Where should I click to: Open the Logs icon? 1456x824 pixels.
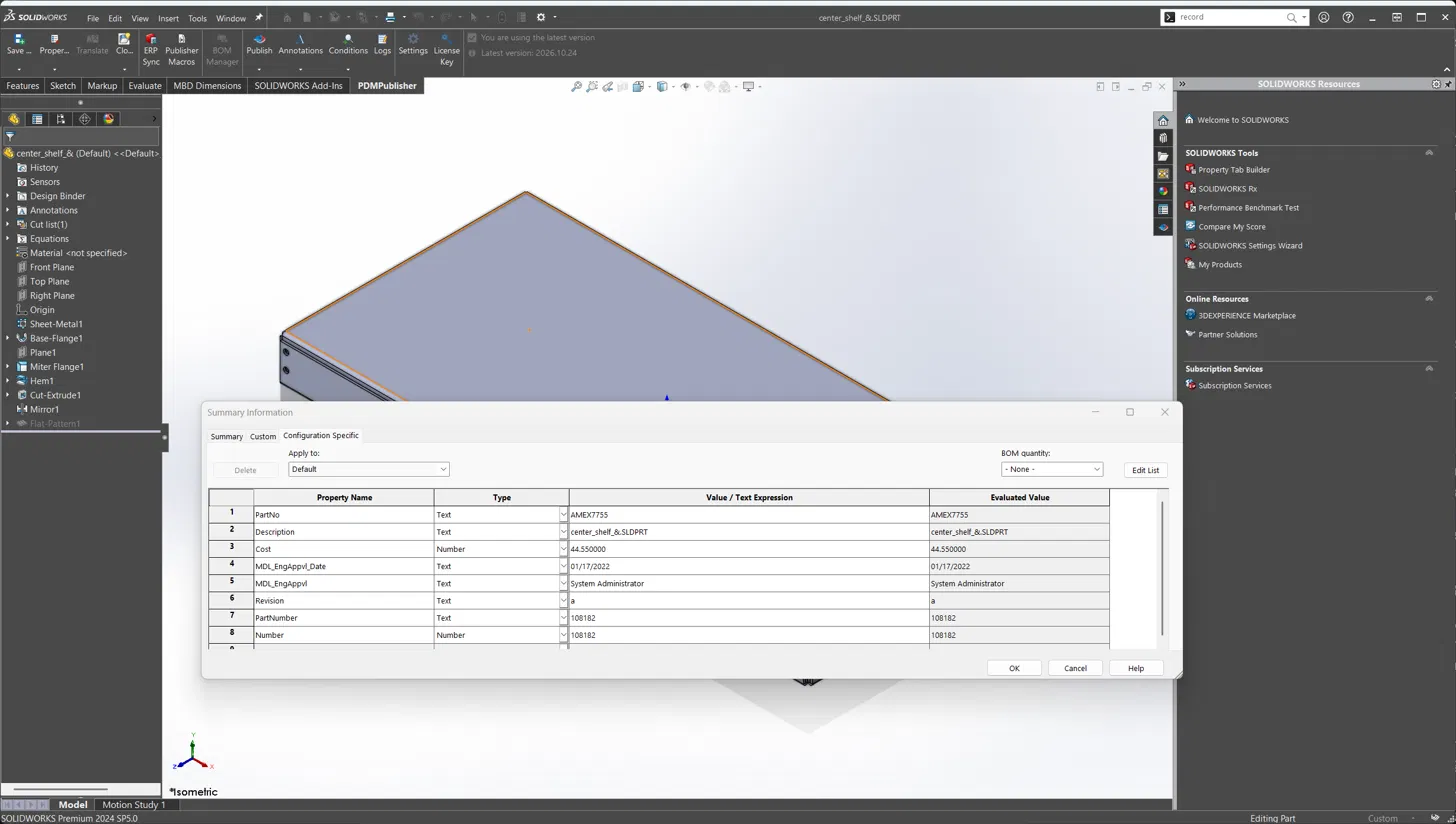(382, 45)
